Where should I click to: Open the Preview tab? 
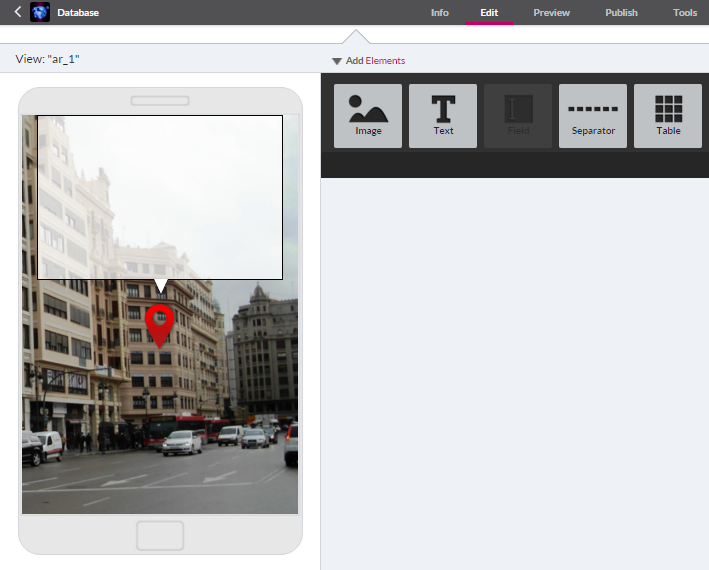[x=551, y=13]
